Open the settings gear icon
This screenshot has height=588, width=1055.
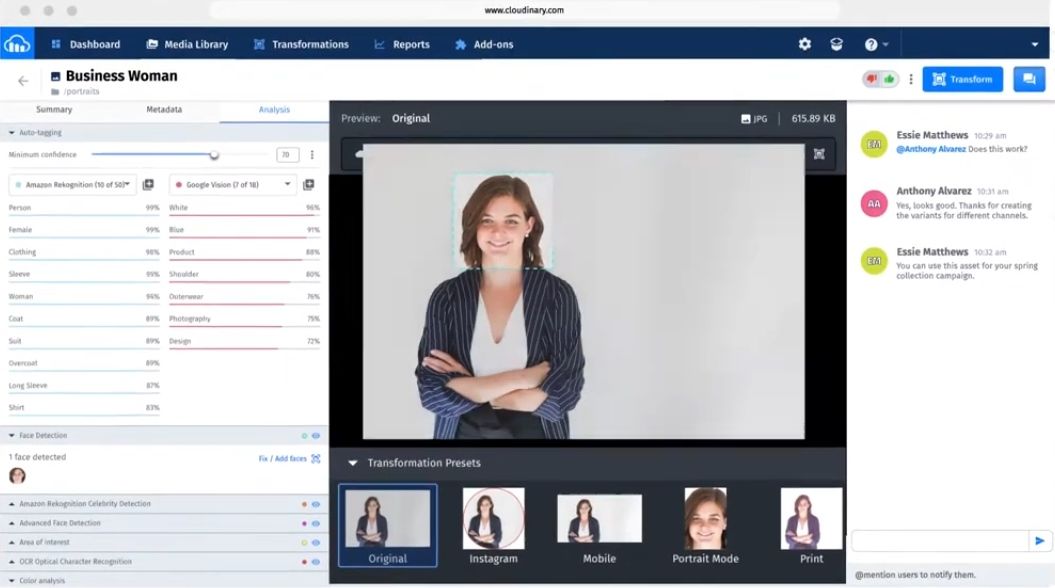click(x=805, y=44)
